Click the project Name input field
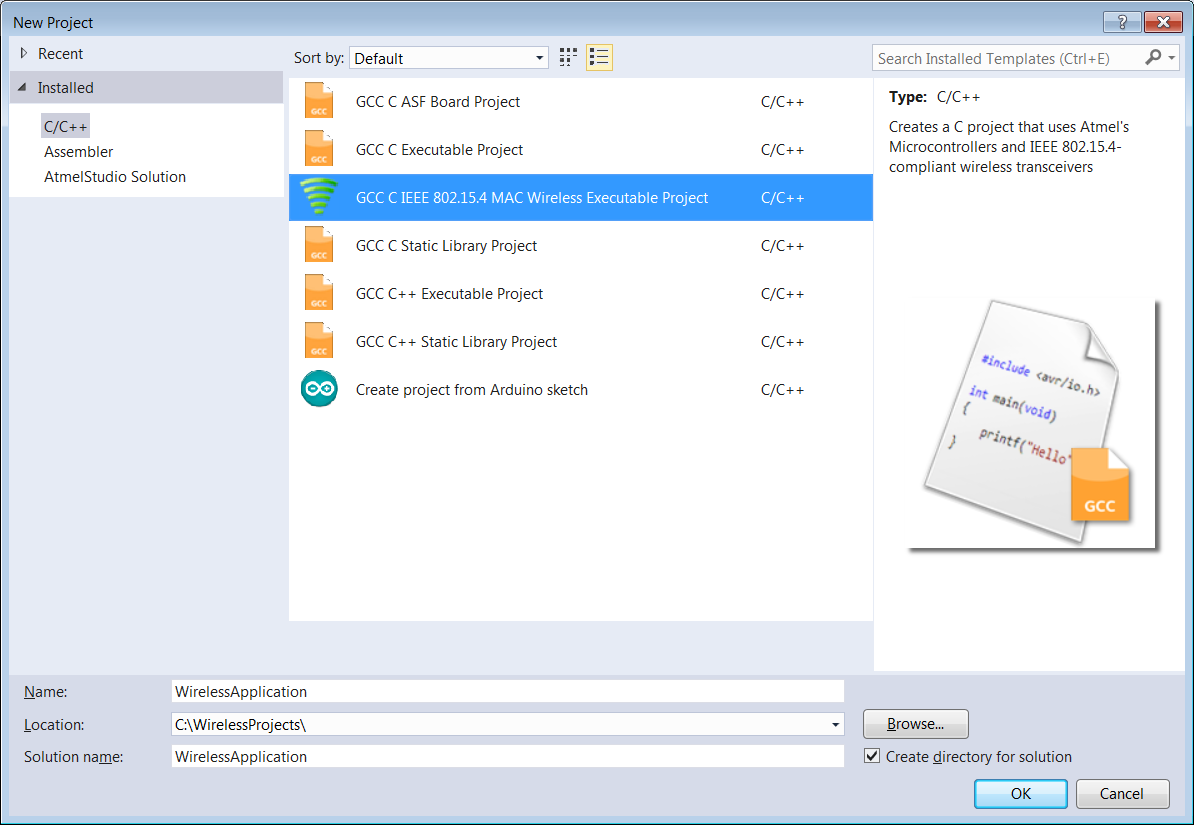The height and width of the screenshot is (825, 1194). click(x=508, y=692)
